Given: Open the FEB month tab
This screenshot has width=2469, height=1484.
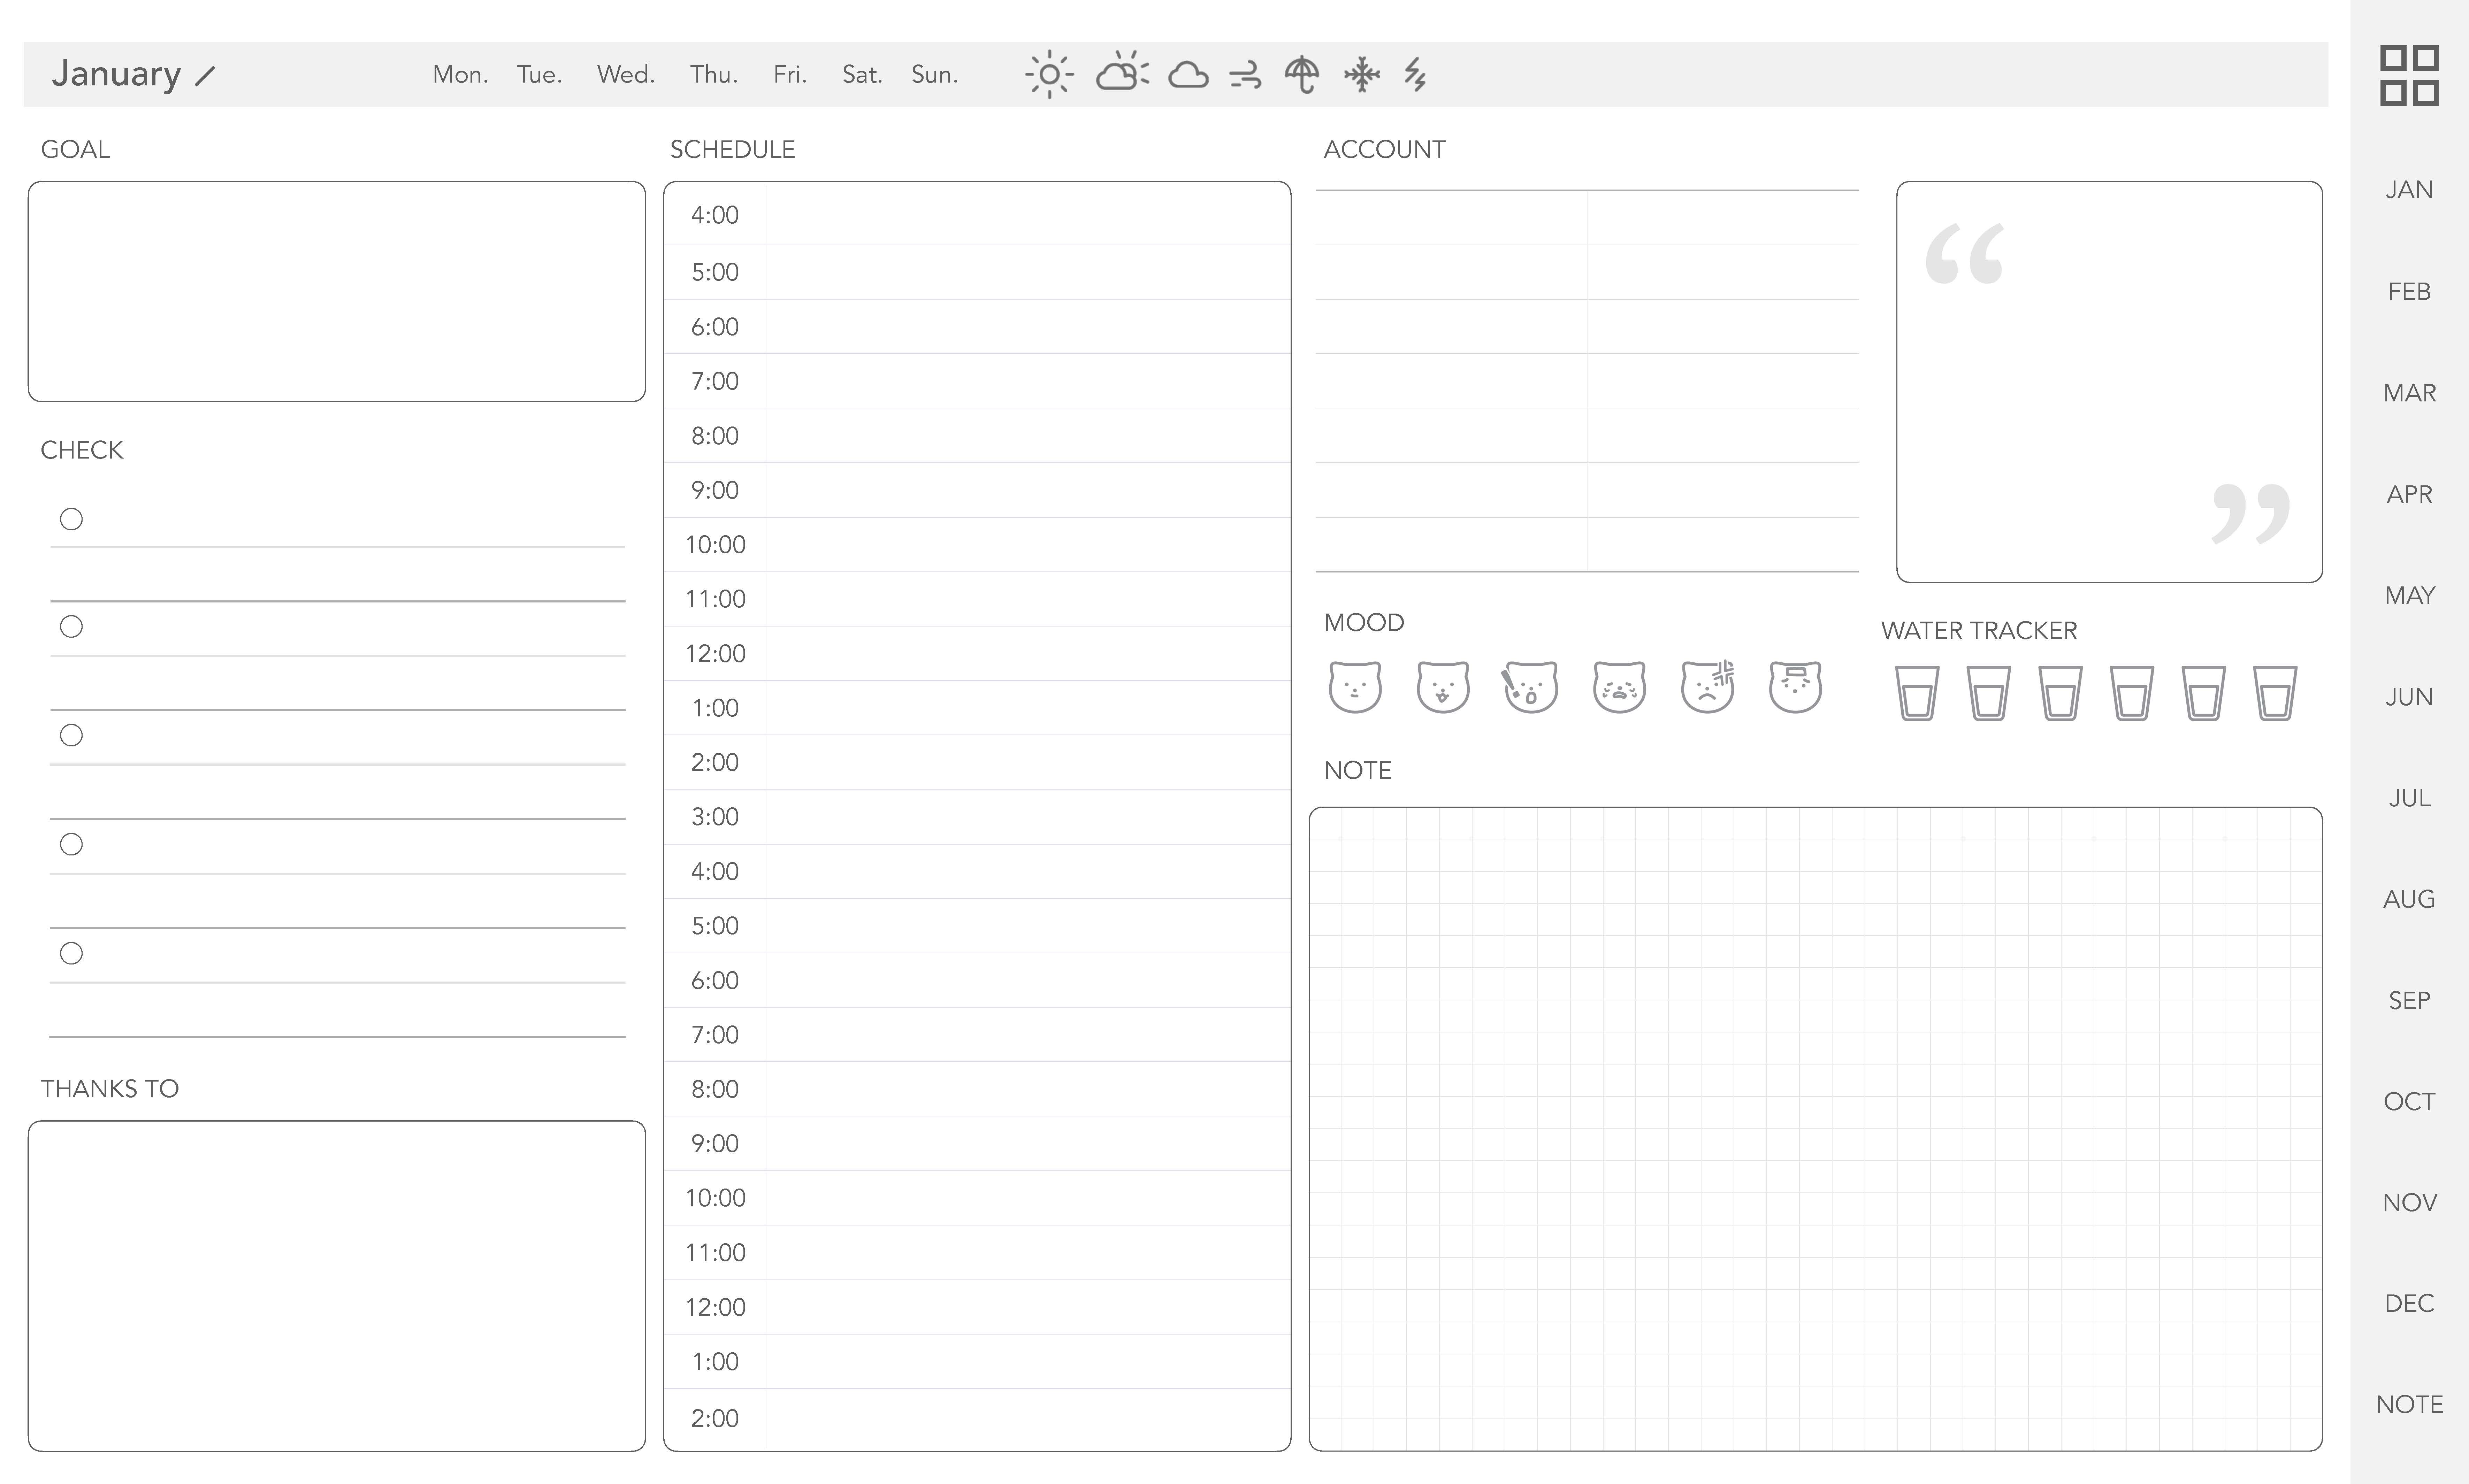Looking at the screenshot, I should click(2409, 292).
